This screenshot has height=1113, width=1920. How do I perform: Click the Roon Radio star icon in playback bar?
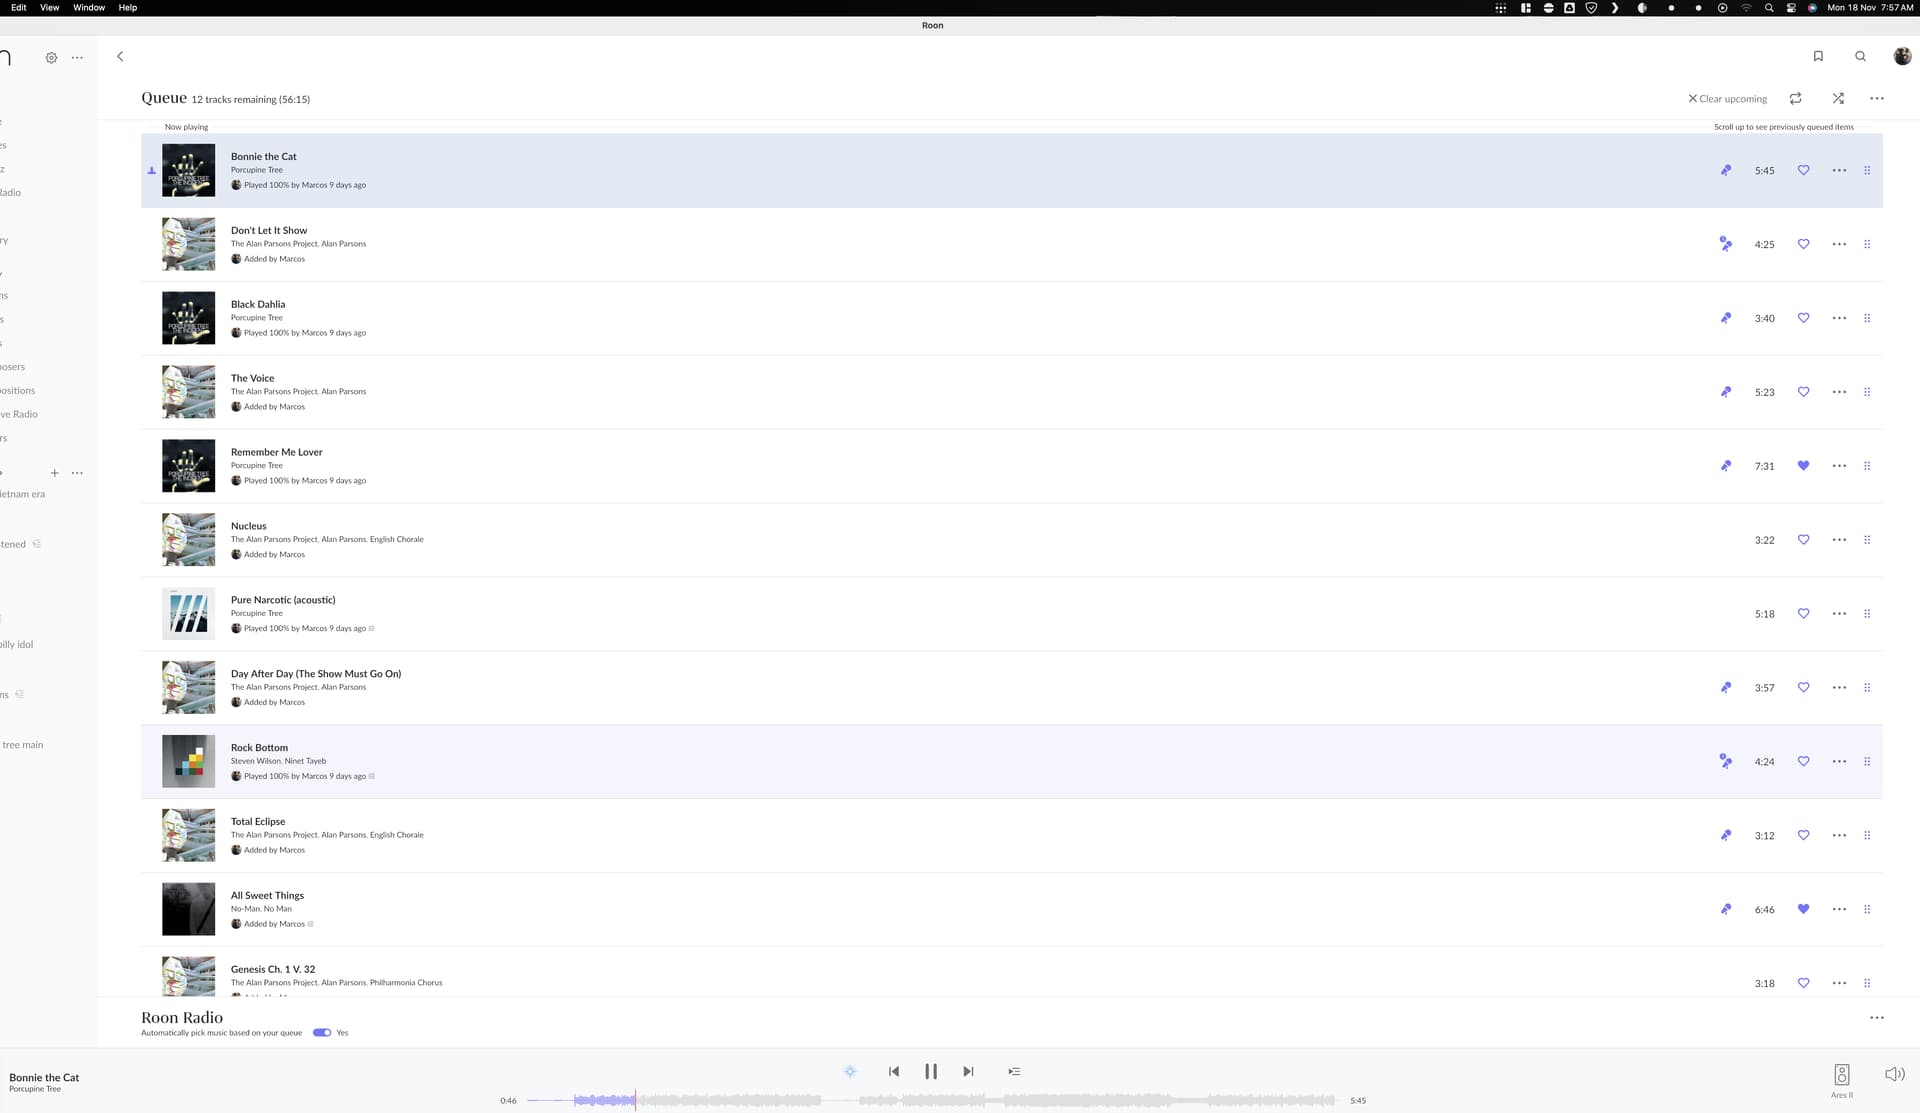coord(850,1071)
